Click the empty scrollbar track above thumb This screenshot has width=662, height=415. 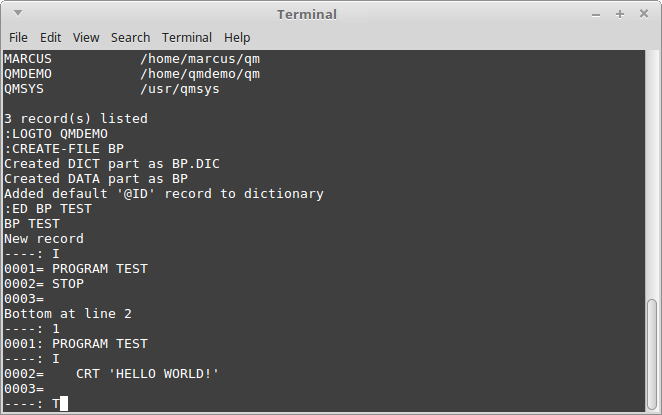coord(652,174)
